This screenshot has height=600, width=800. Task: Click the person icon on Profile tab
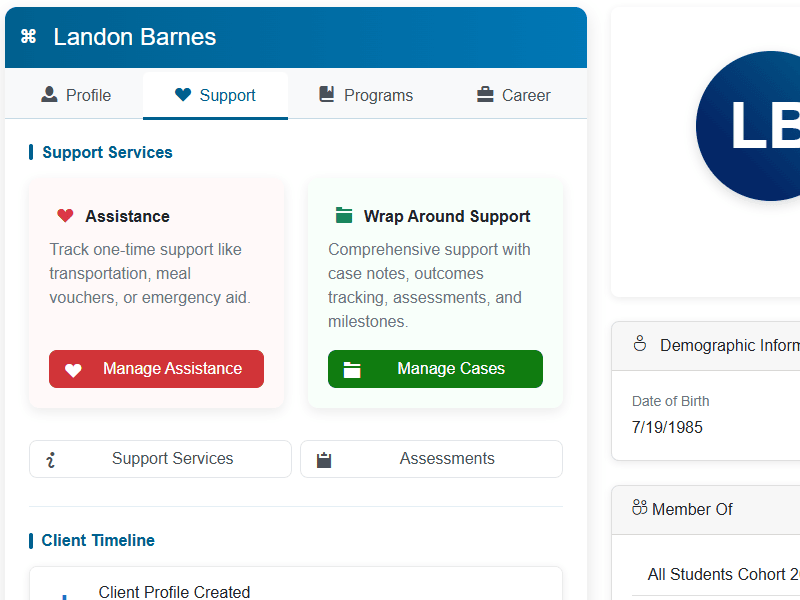pyautogui.click(x=49, y=95)
